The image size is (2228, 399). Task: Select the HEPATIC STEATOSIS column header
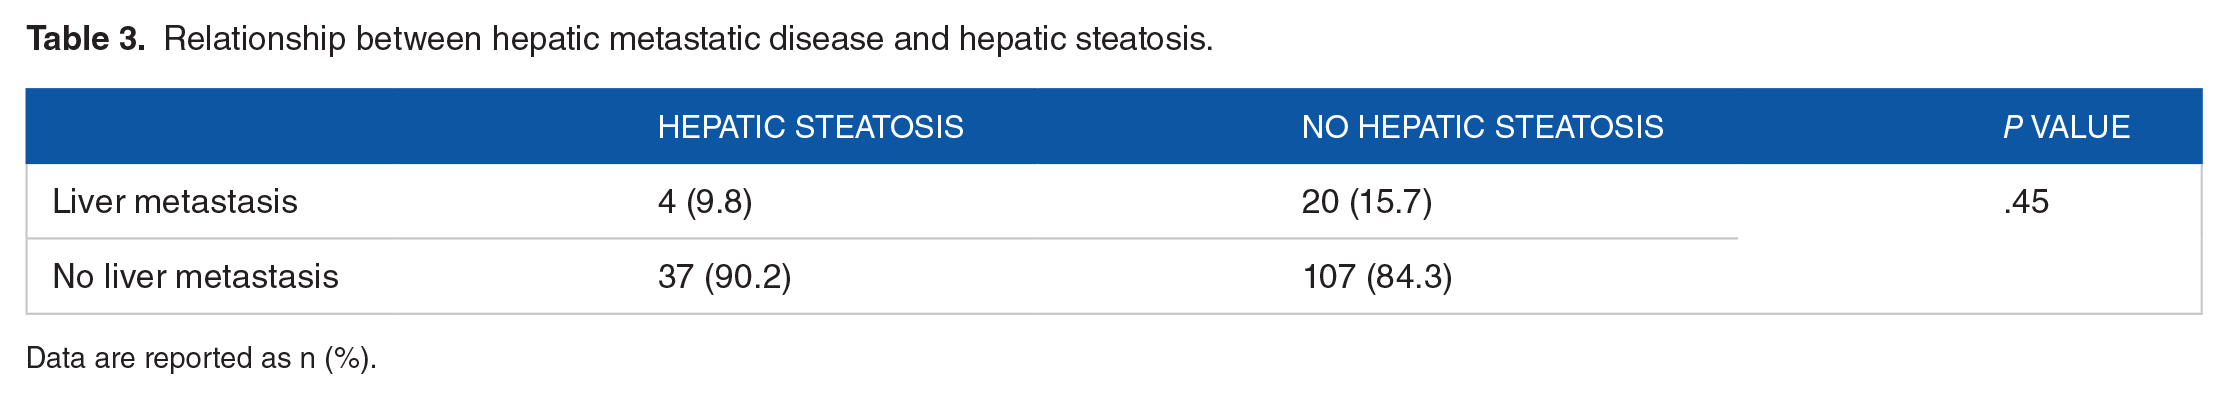(810, 127)
